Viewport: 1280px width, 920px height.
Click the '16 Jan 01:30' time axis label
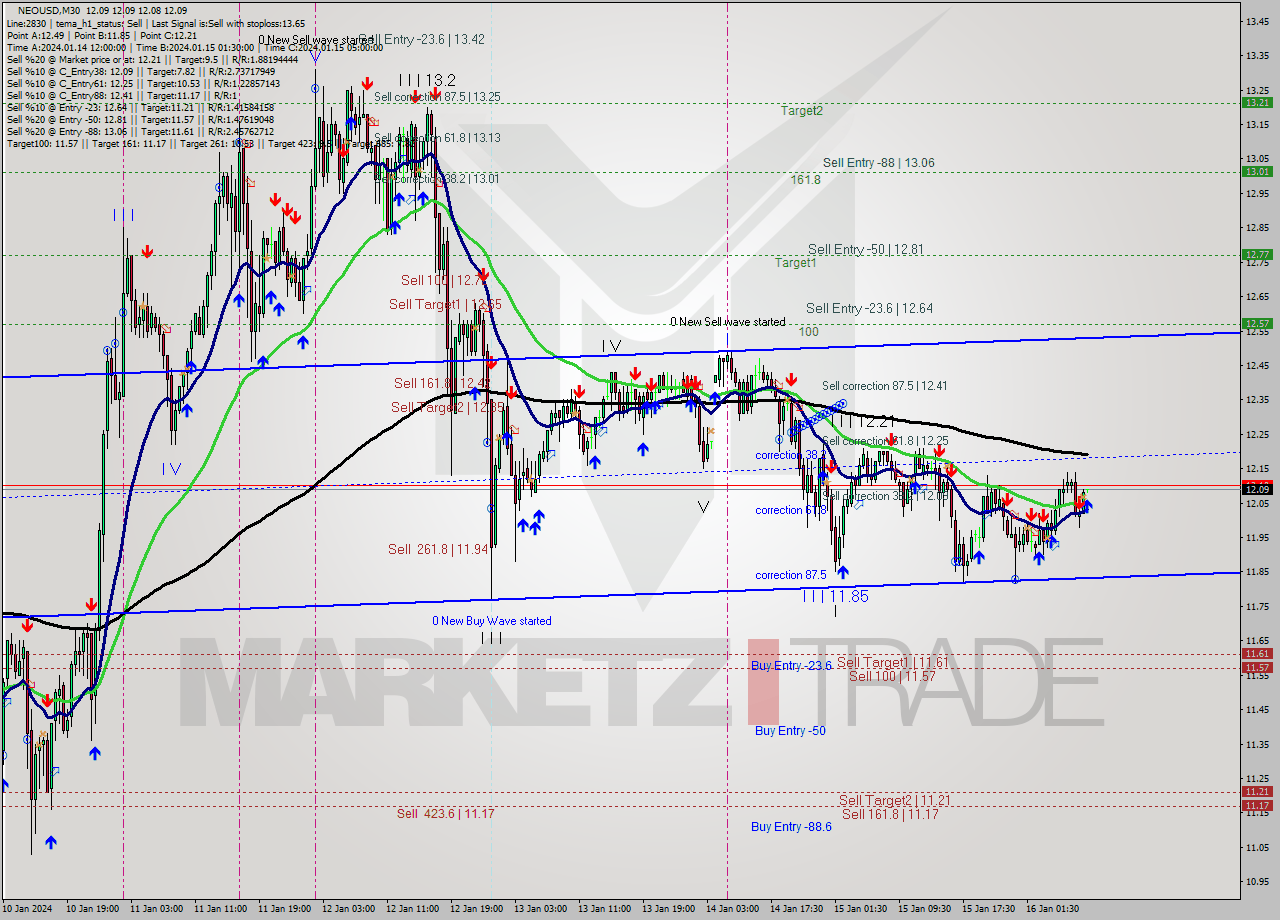[x=1052, y=909]
